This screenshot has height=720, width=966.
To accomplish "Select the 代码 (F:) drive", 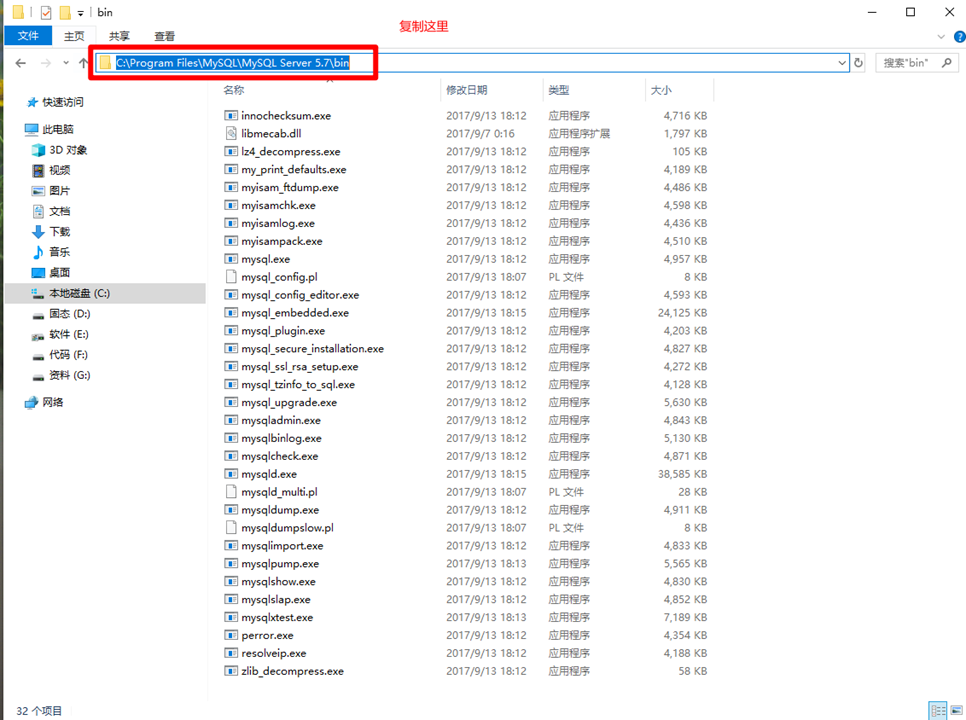I will click(60, 355).
